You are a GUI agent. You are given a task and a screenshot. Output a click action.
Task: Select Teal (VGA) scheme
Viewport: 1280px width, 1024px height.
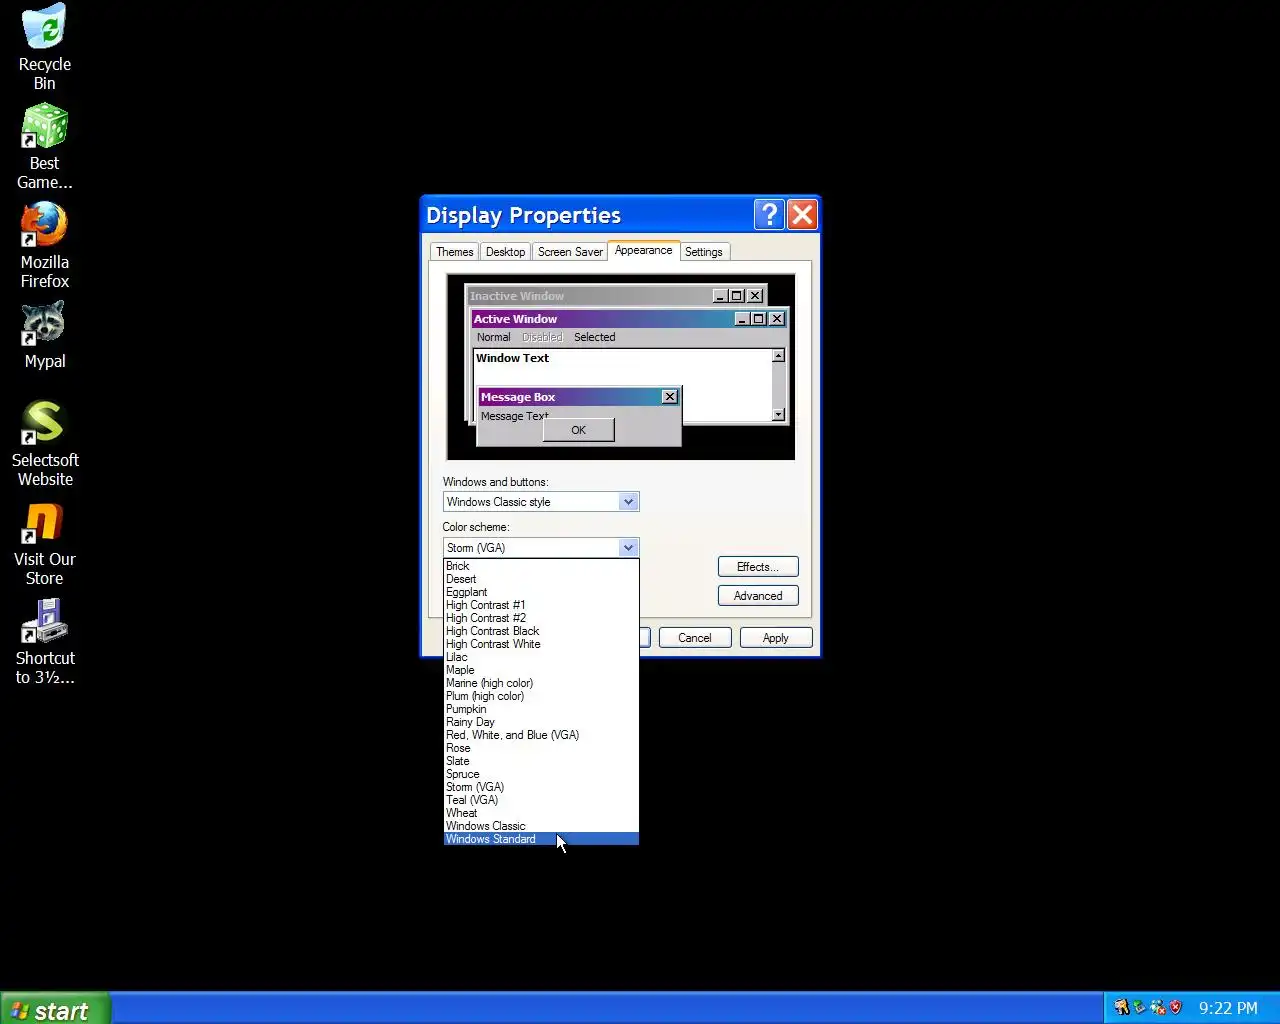[541, 800]
